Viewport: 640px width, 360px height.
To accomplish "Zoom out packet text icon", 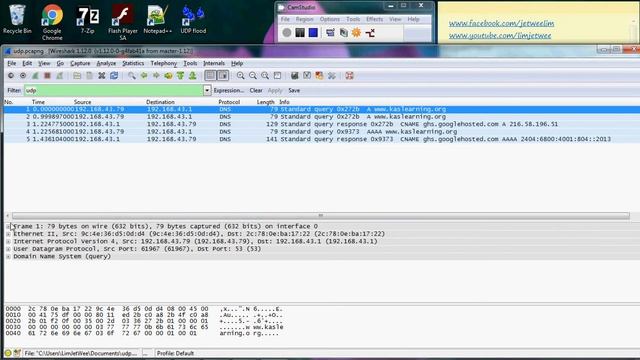I will 253,76.
